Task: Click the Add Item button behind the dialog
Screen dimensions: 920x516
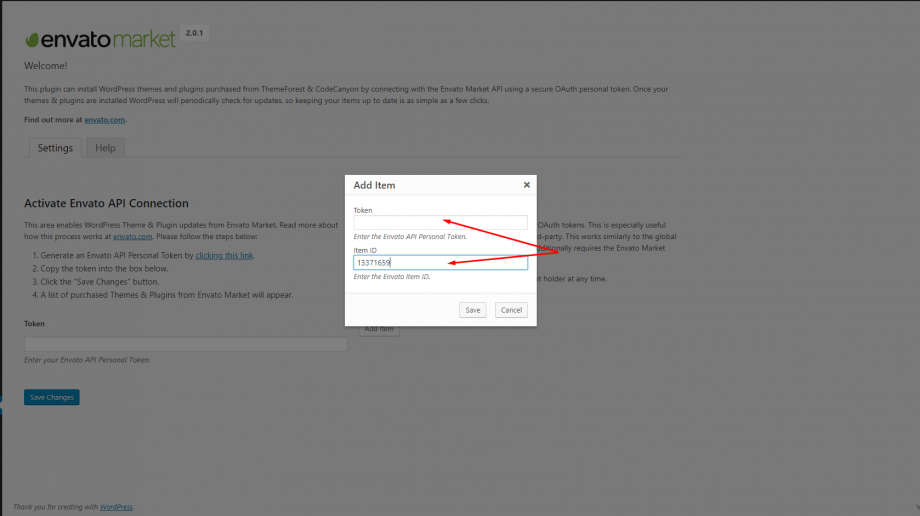Action: tap(379, 330)
